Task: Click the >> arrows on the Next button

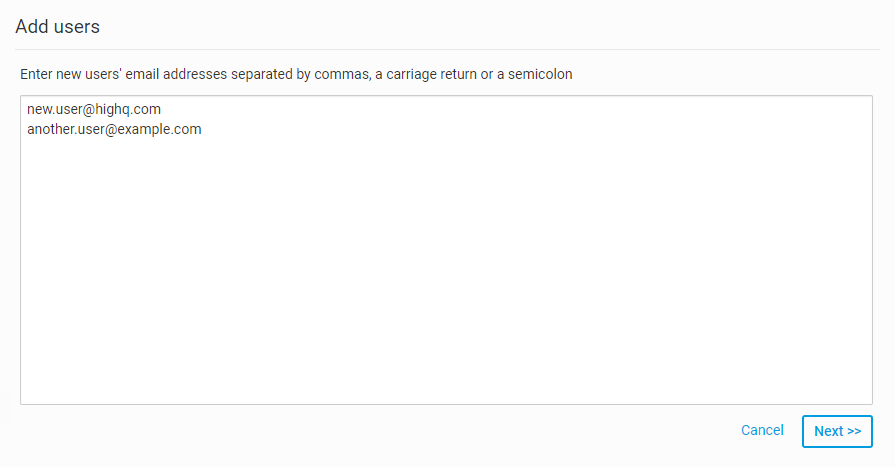Action: pos(852,431)
